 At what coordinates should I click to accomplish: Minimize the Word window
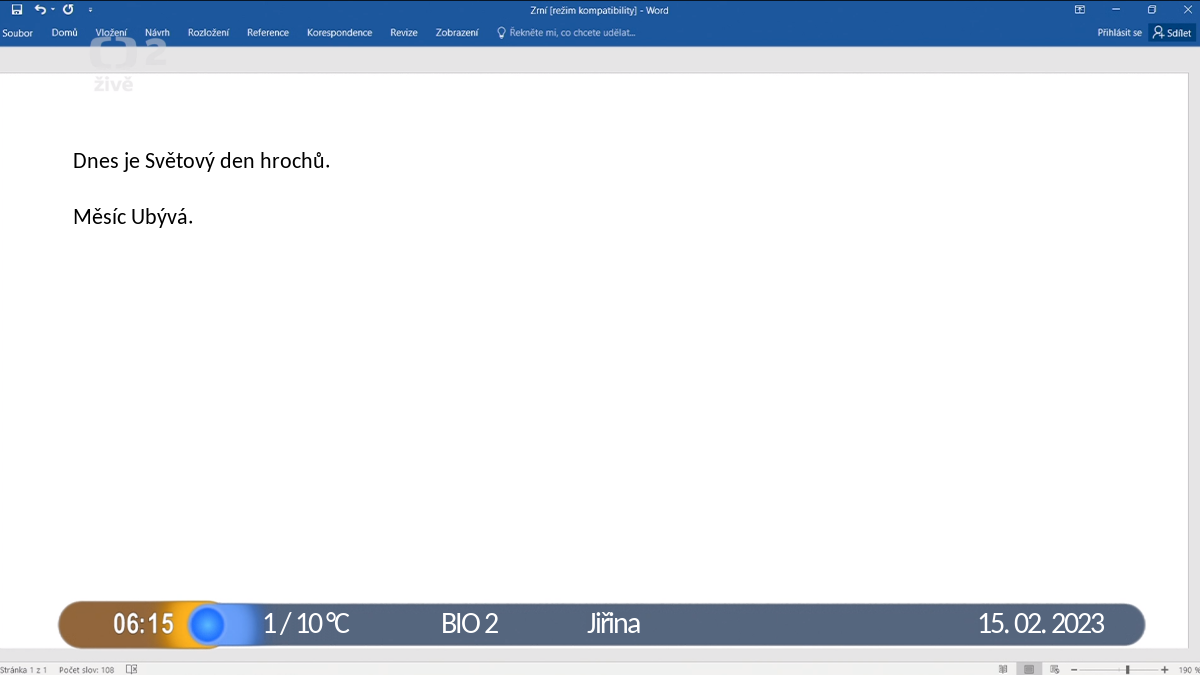pyautogui.click(x=1115, y=10)
